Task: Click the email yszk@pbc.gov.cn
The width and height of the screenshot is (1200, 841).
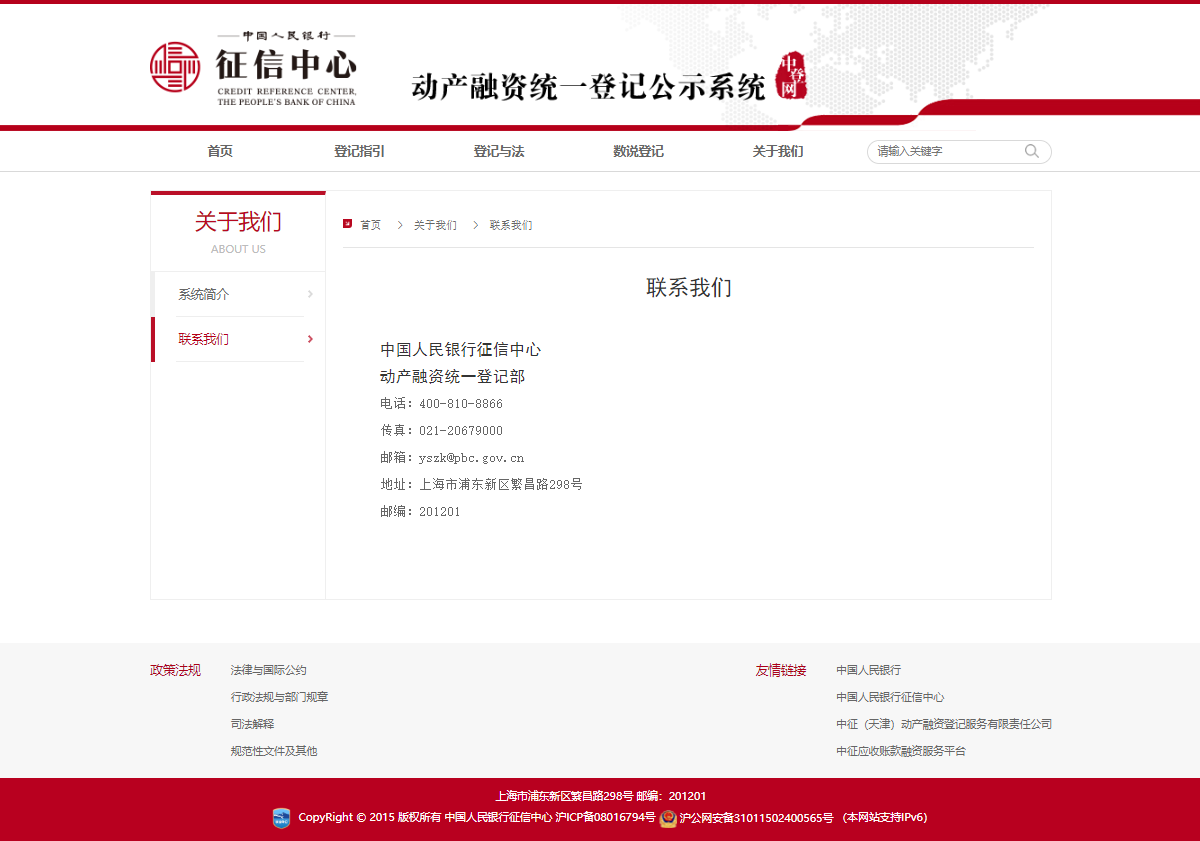Action: pyautogui.click(x=471, y=458)
